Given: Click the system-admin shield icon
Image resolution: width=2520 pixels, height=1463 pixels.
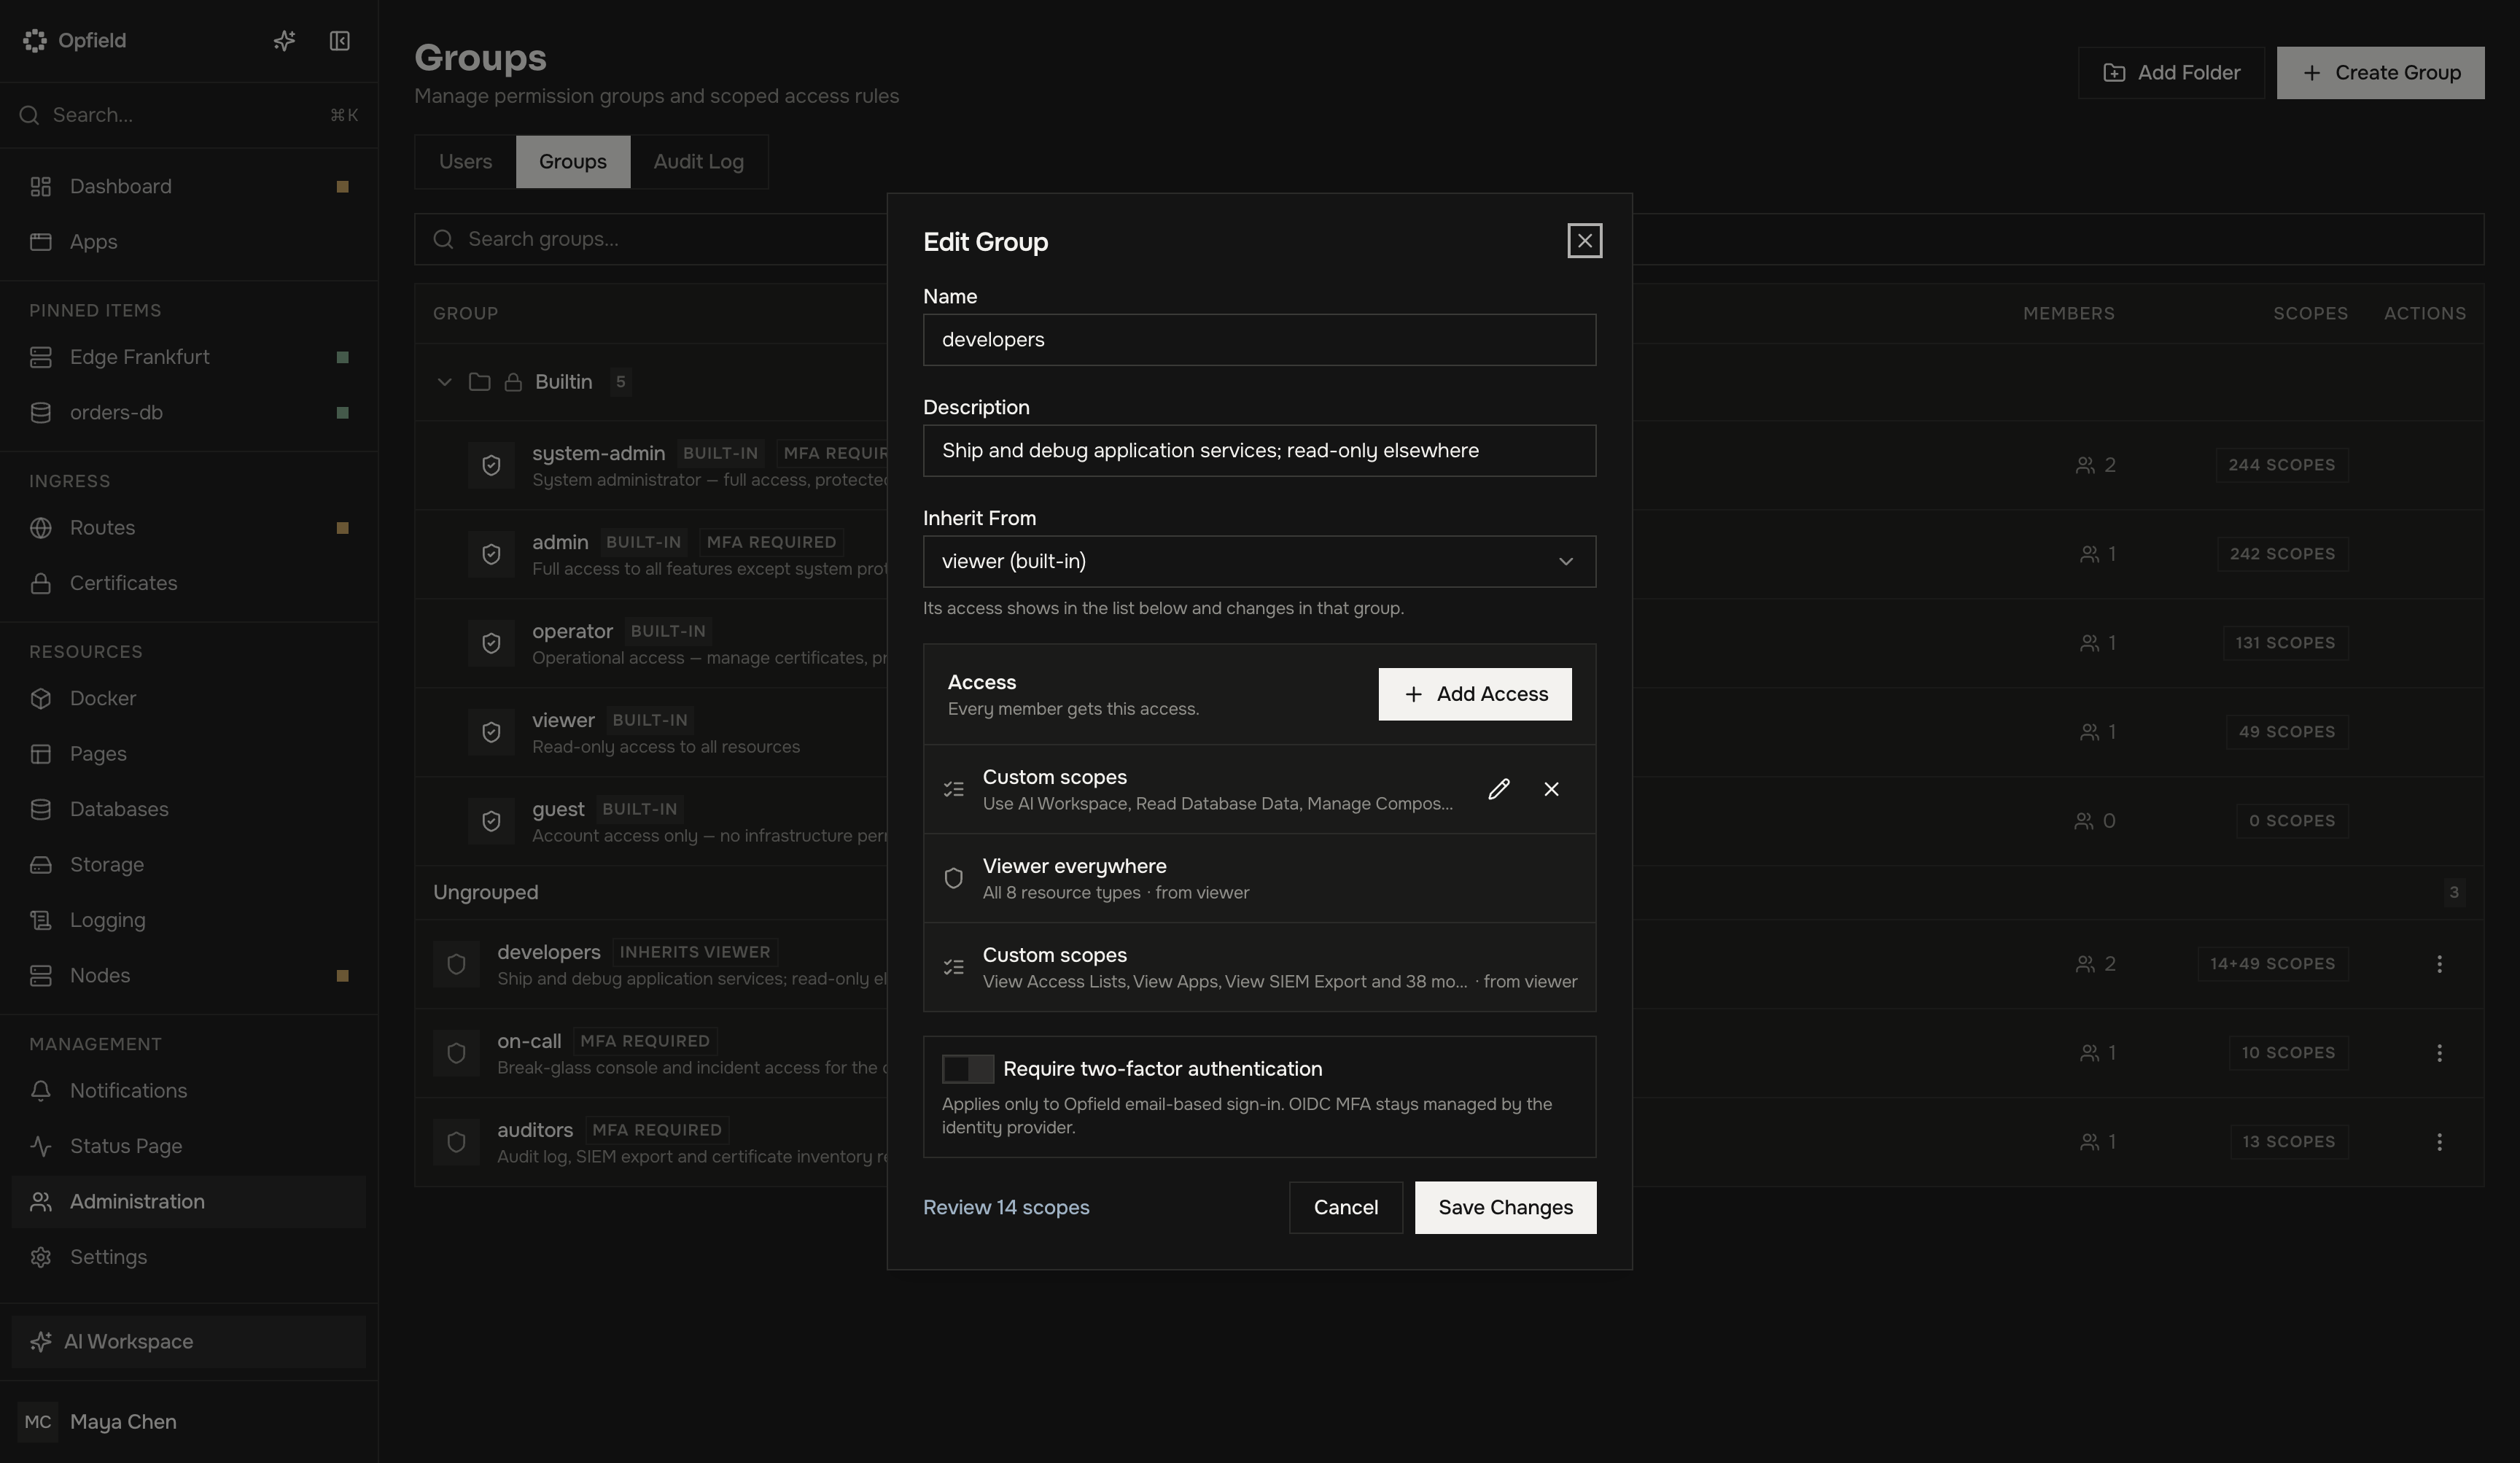Looking at the screenshot, I should click(491, 465).
